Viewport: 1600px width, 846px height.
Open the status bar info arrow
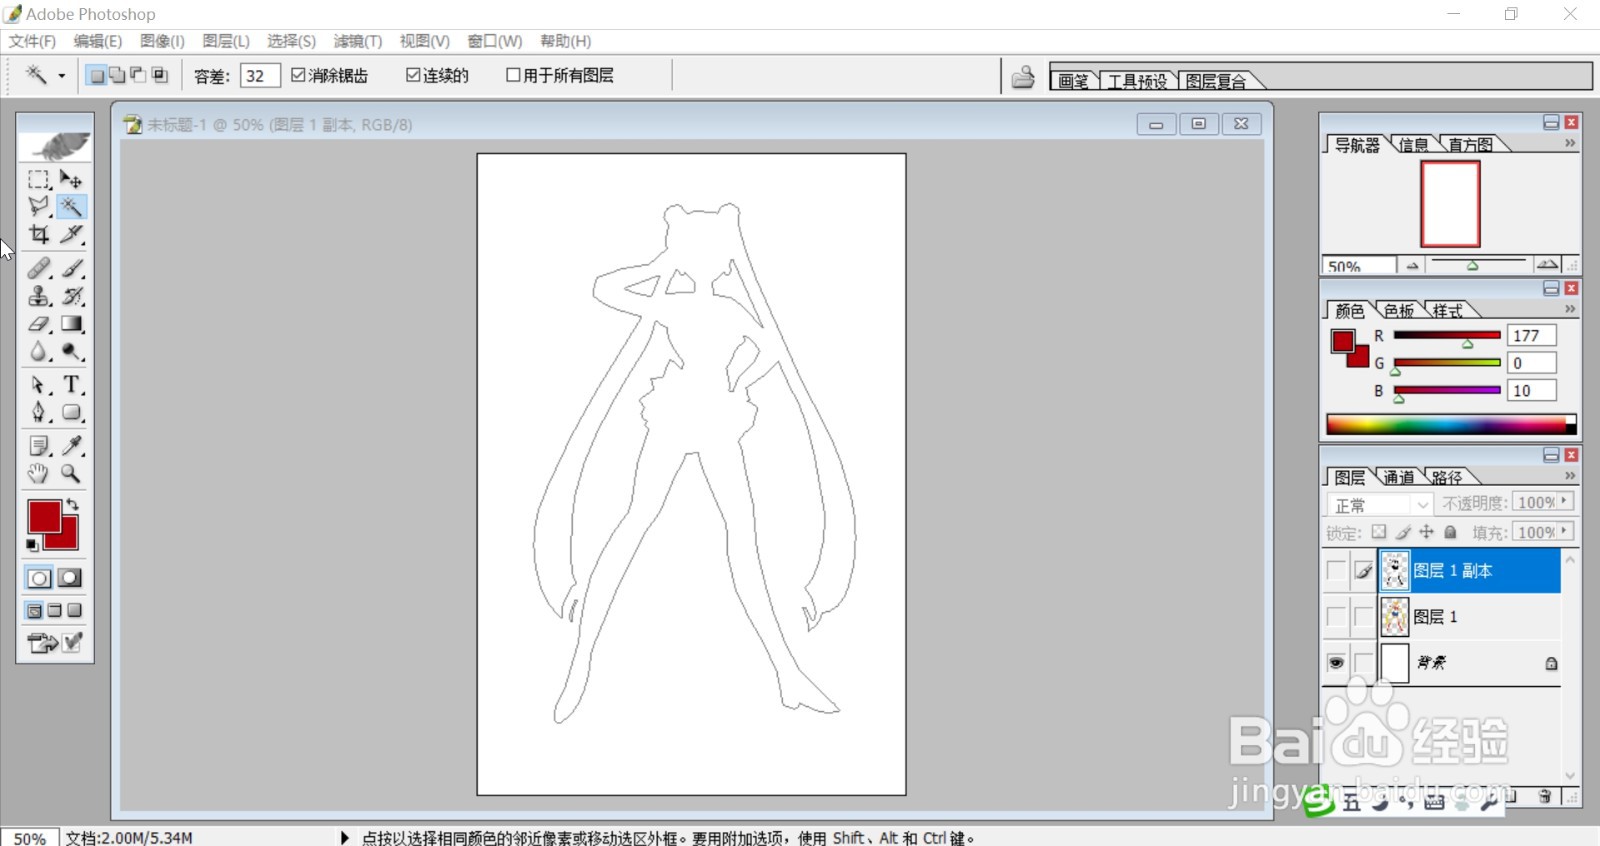point(345,837)
